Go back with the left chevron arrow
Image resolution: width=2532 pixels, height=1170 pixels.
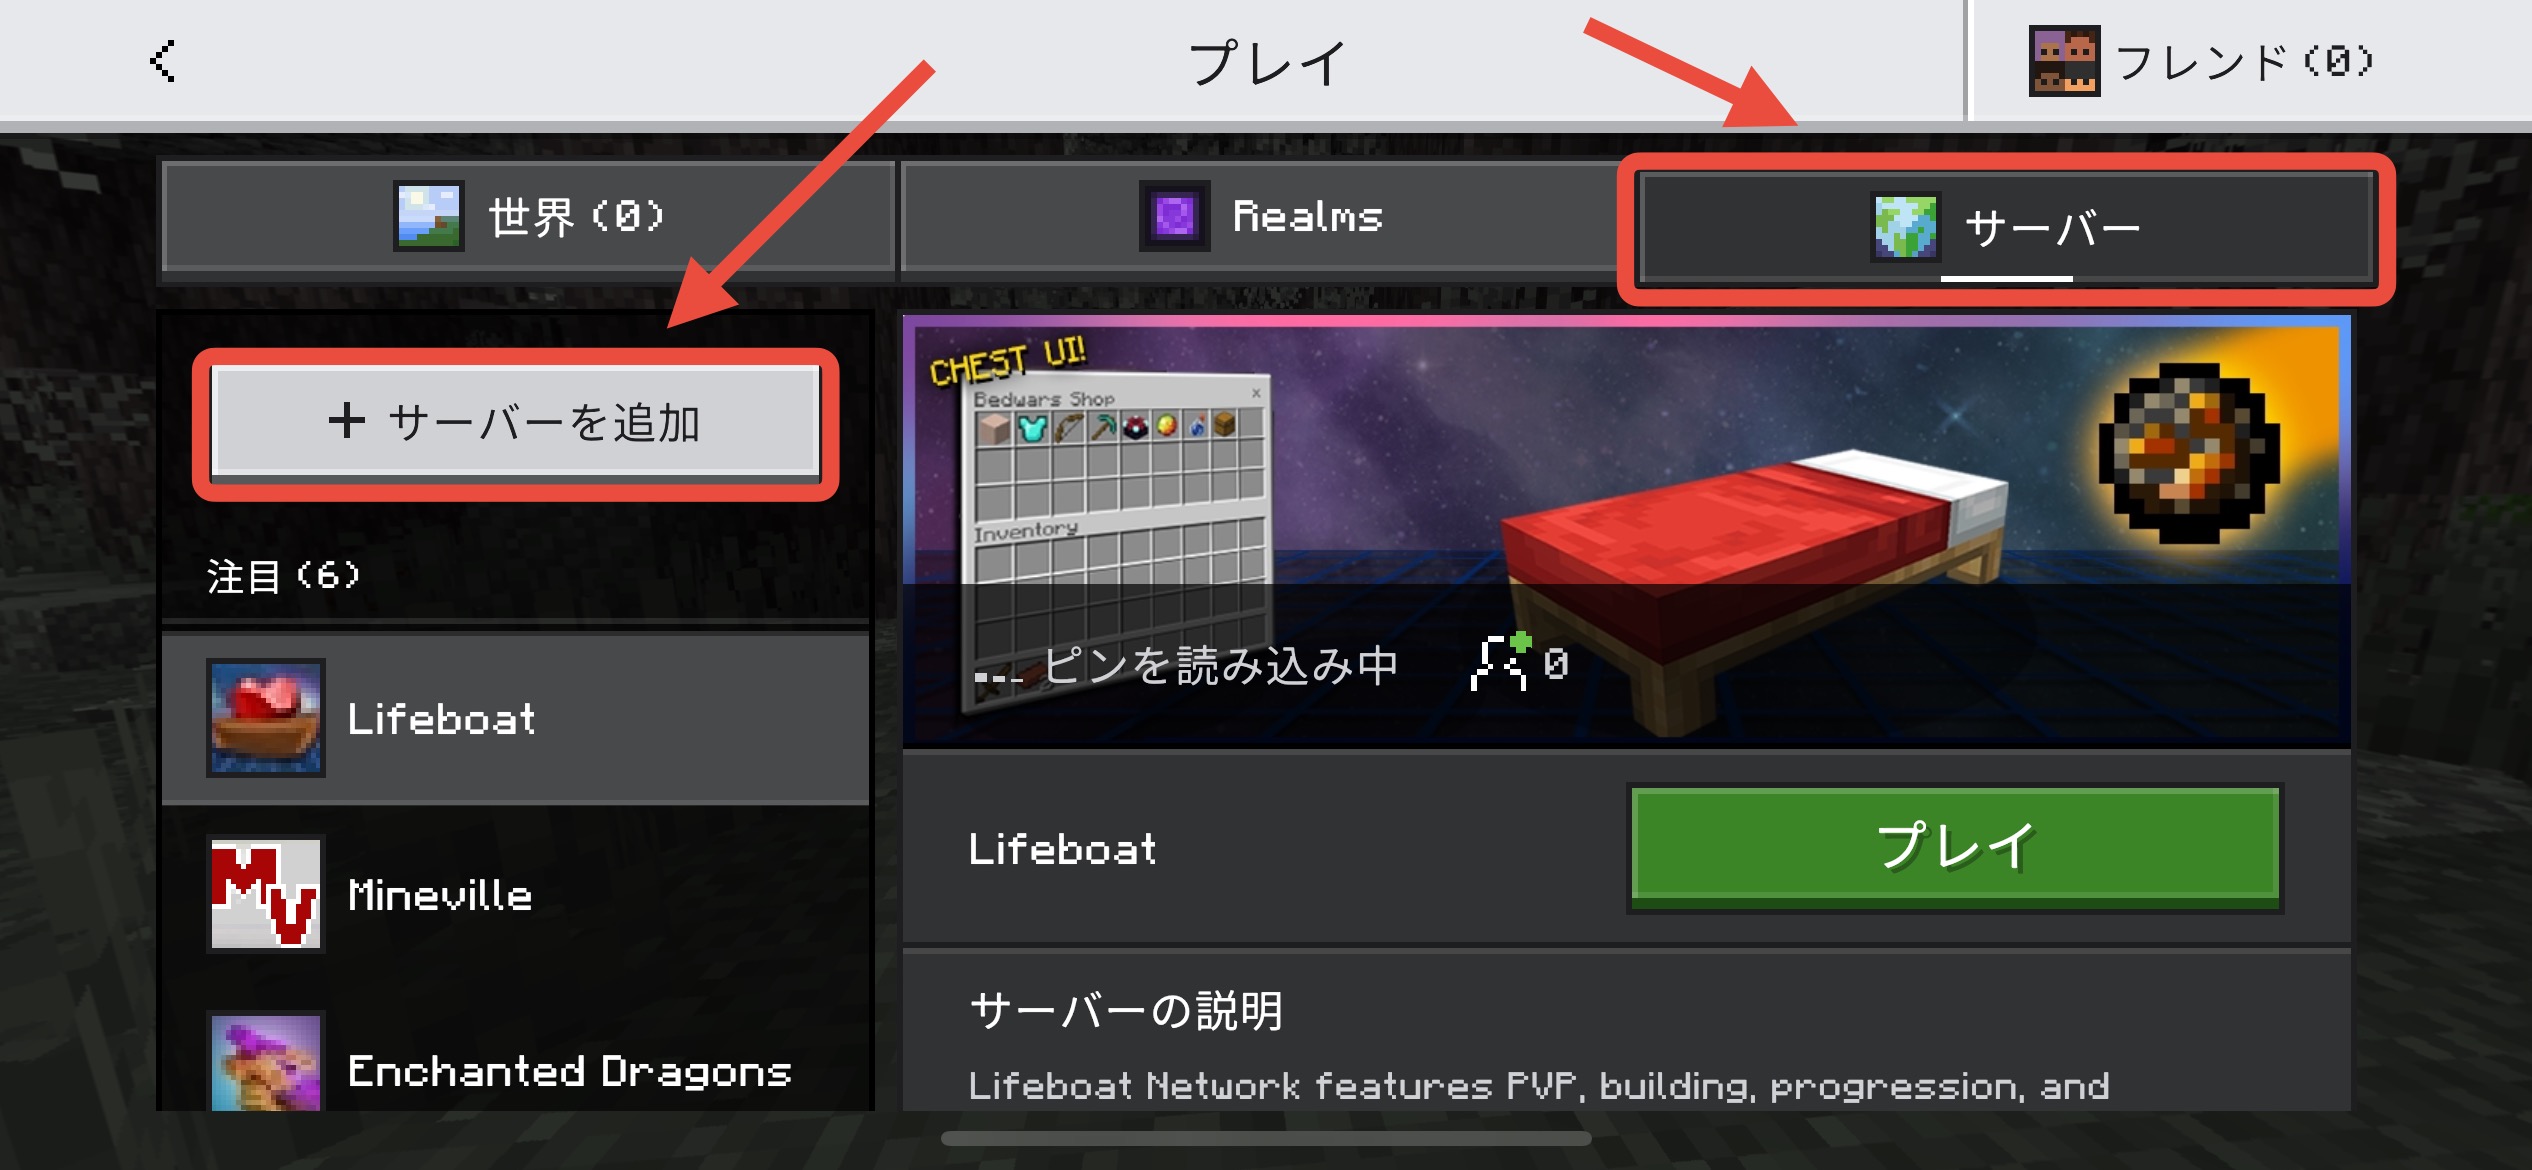[x=163, y=61]
